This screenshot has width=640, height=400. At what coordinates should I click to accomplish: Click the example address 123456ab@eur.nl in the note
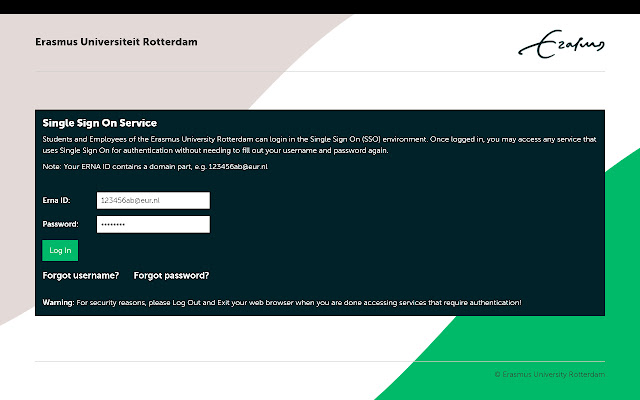[237, 166]
